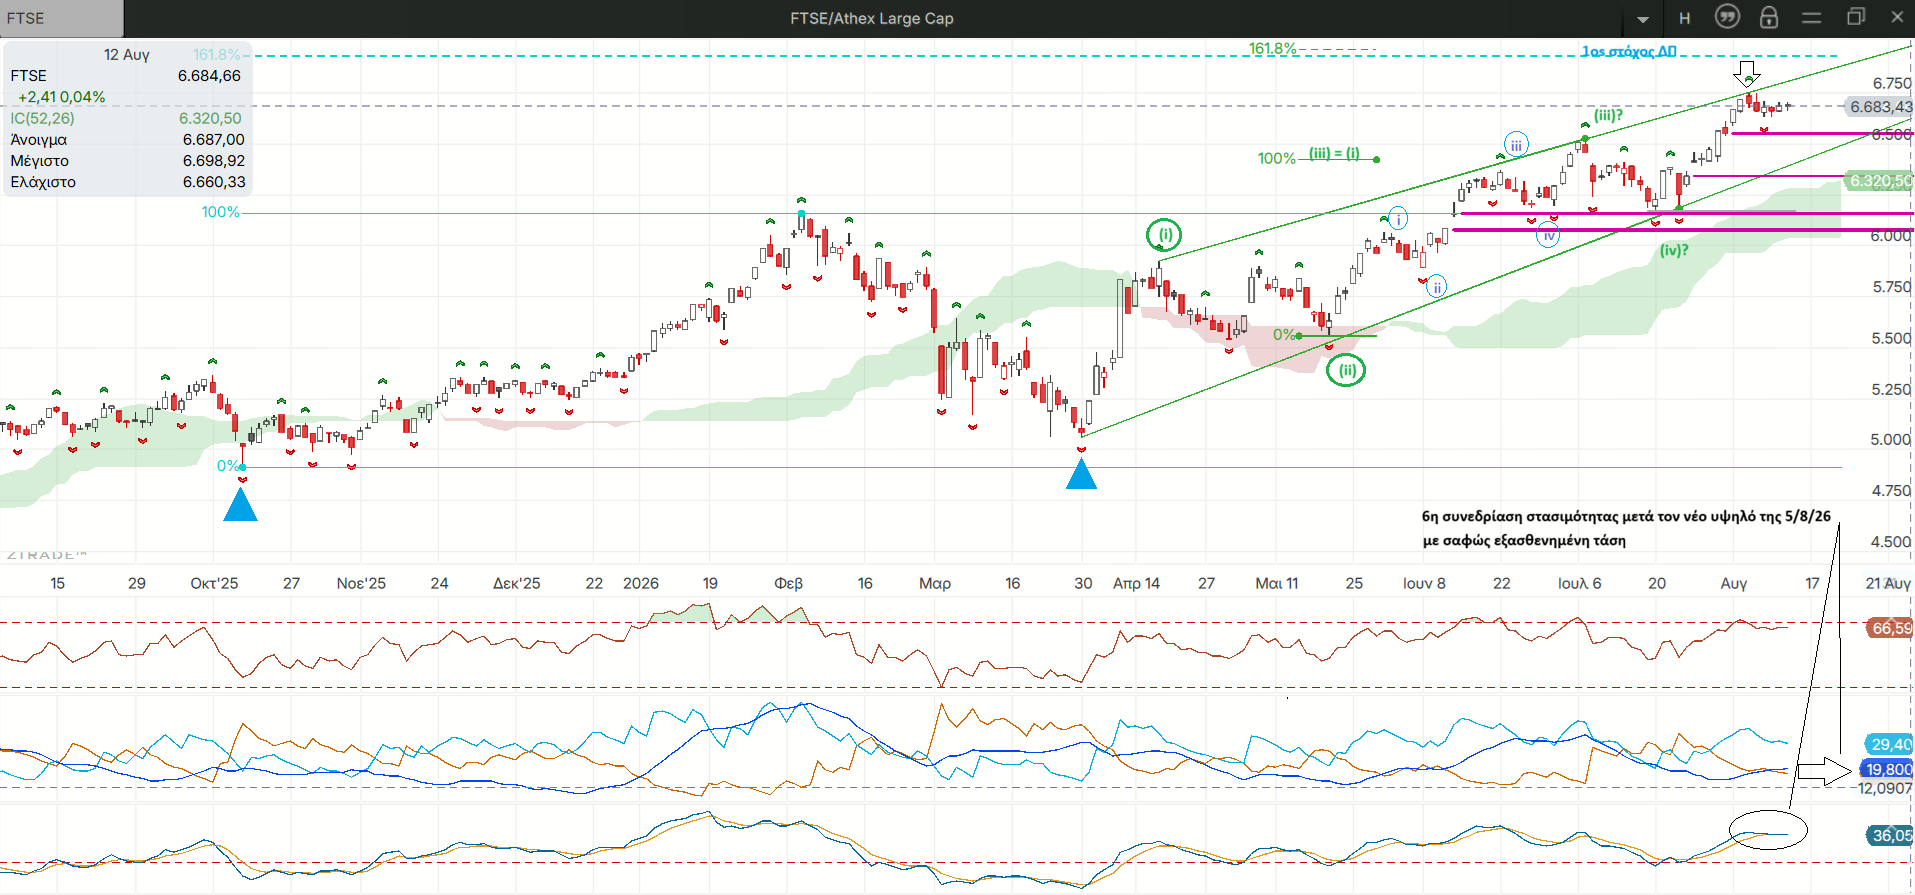Click the 12 Αυγ date in info panel

tap(127, 55)
